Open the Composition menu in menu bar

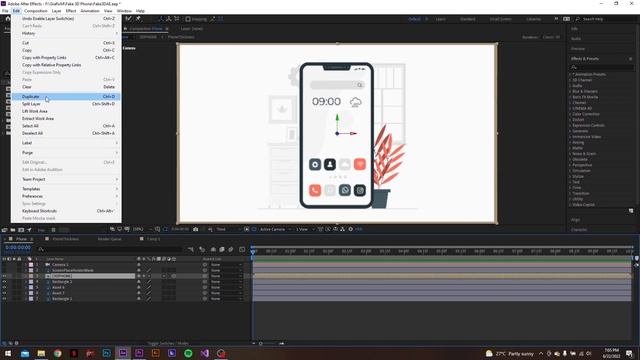tap(36, 11)
